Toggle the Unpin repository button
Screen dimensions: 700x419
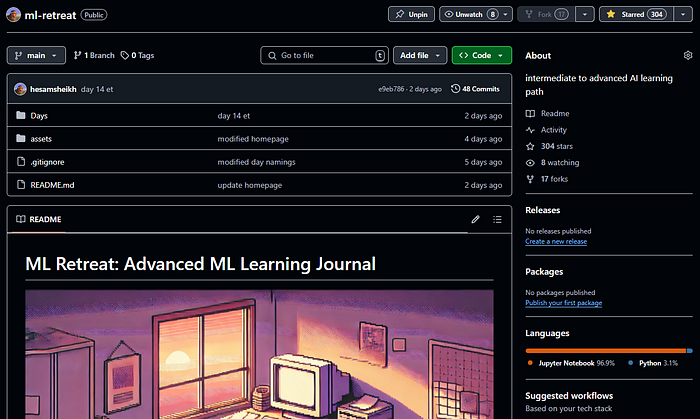411,14
